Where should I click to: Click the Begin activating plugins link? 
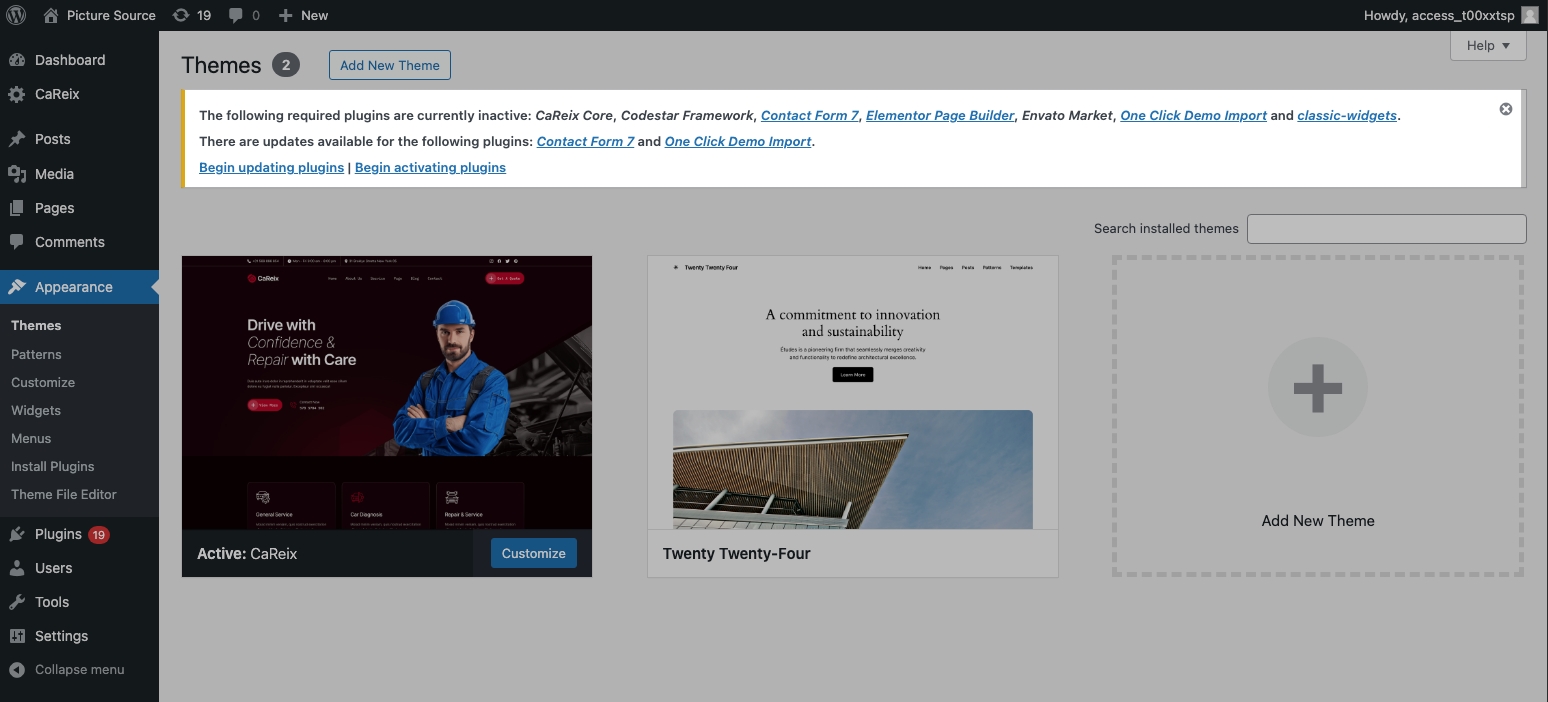430,167
